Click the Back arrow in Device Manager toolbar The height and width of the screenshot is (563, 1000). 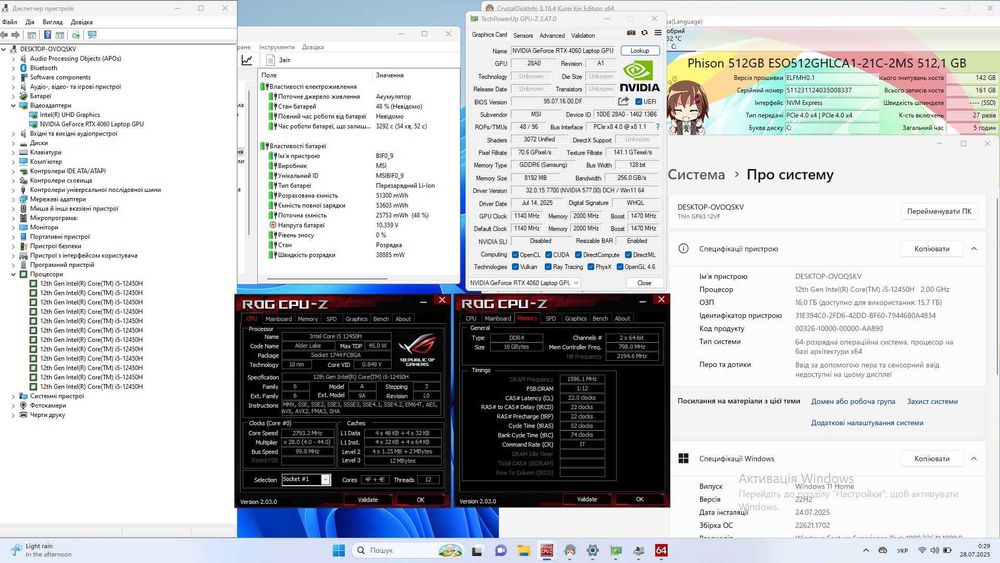(5, 35)
